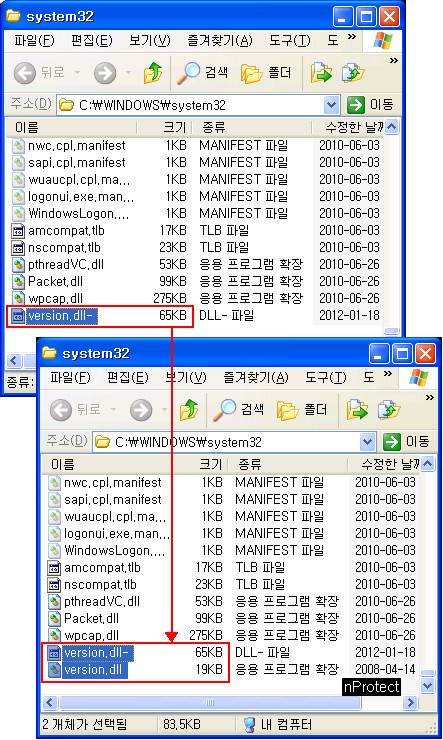Click the Up folder icon in front window
This screenshot has height=740, width=443.
tap(189, 410)
